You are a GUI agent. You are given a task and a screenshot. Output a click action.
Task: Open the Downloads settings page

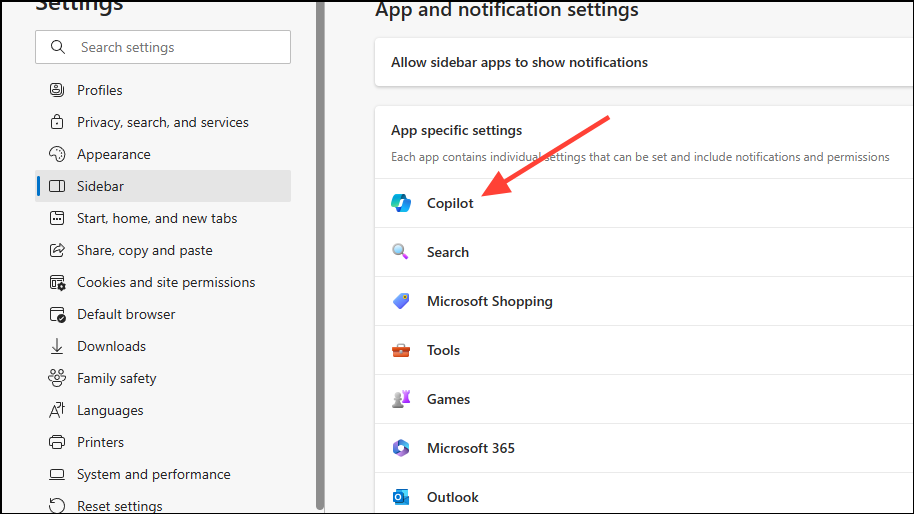[111, 346]
